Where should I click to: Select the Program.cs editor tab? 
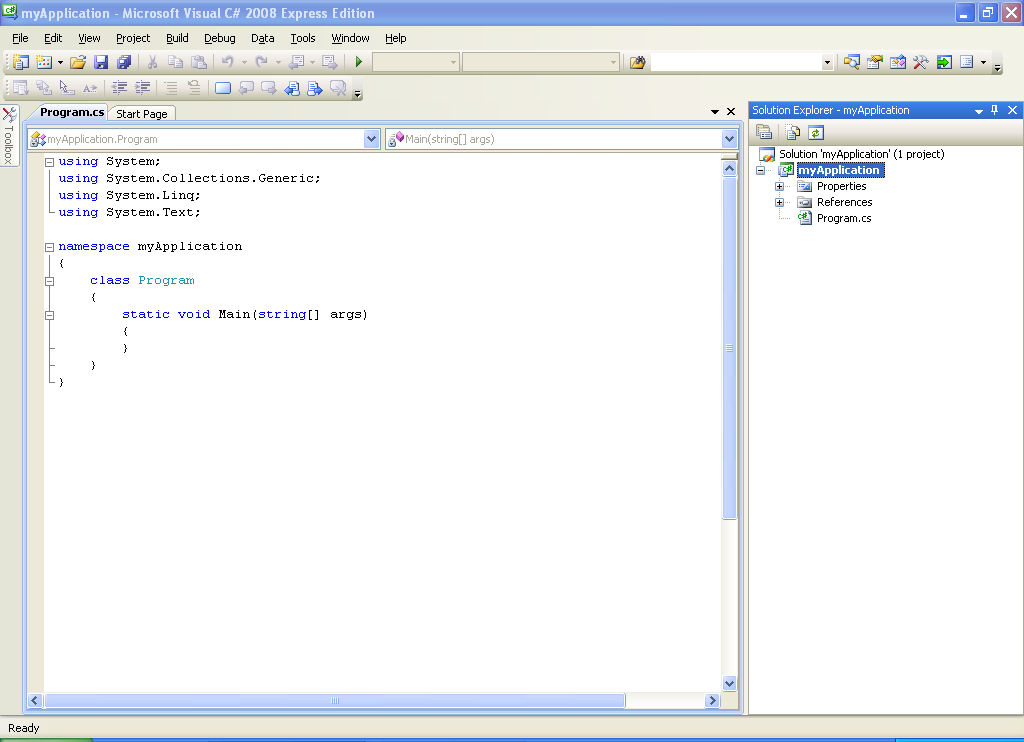72,112
